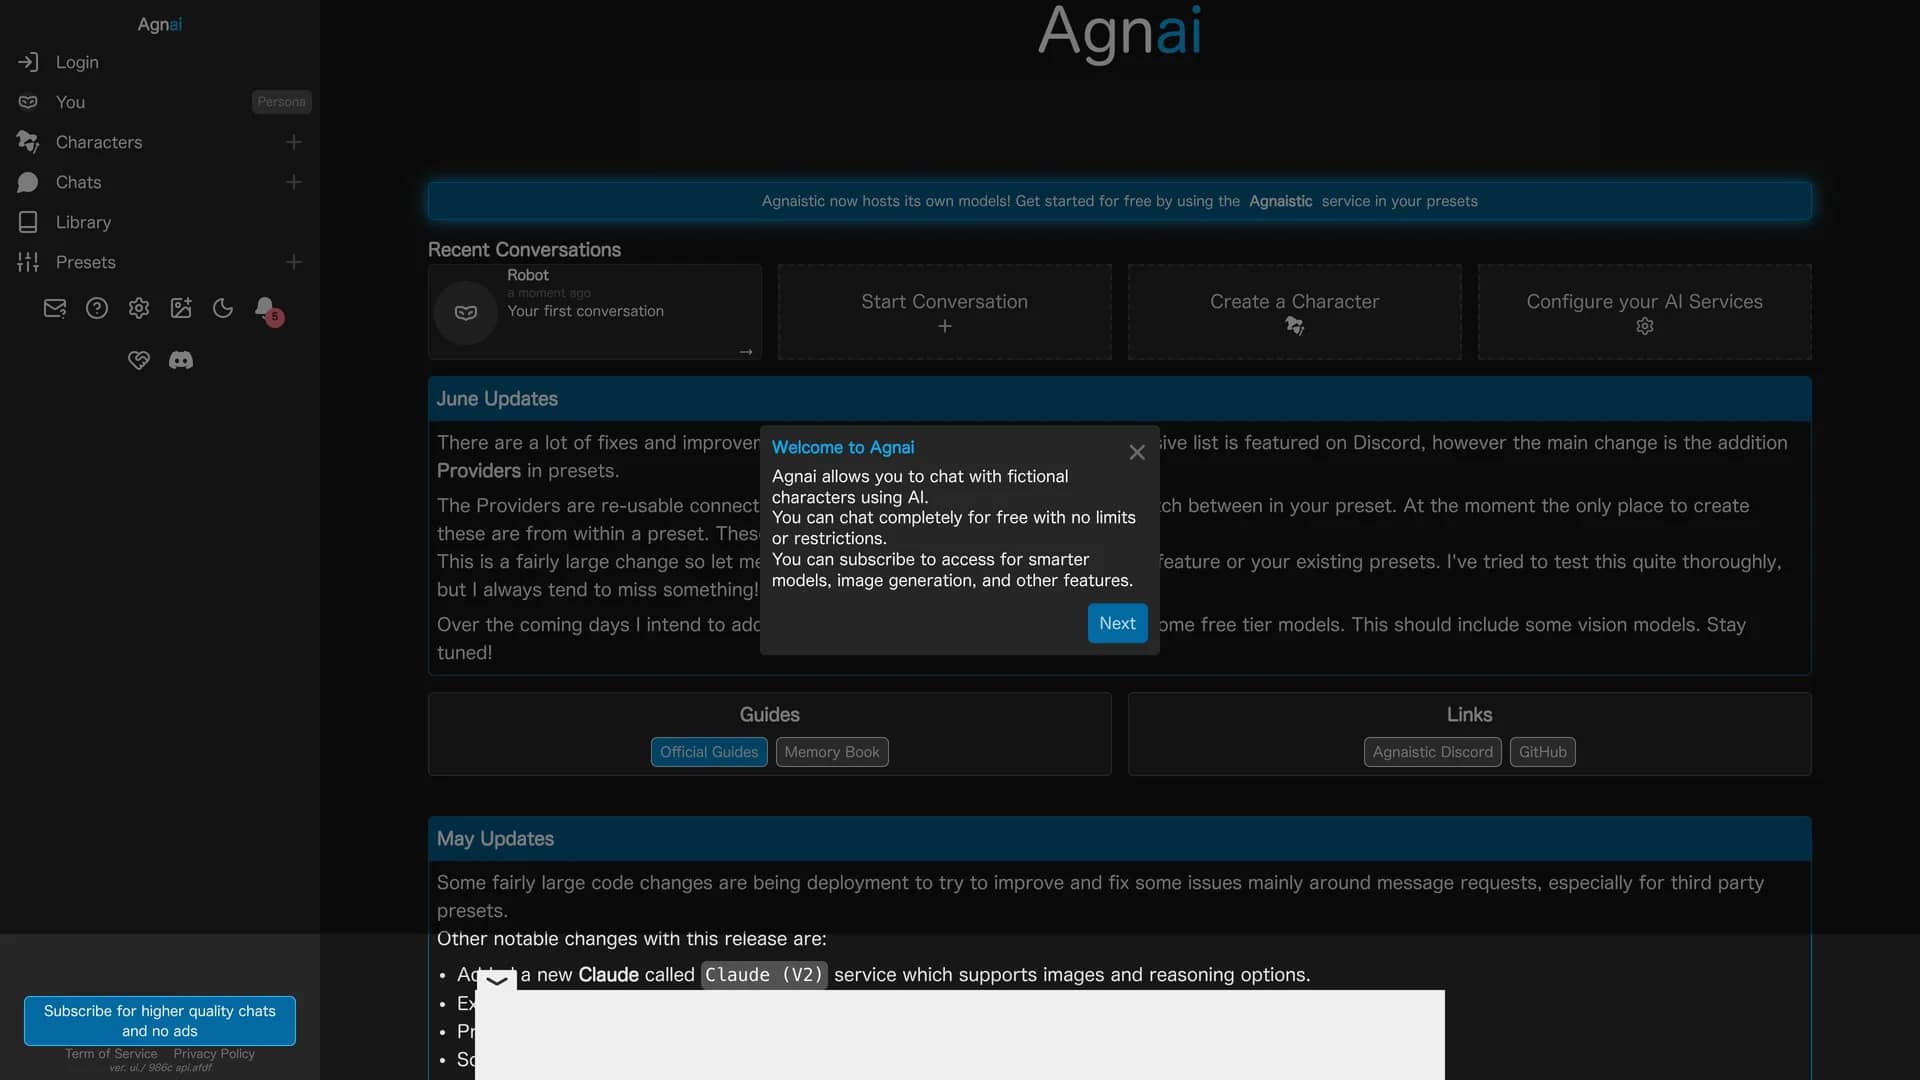1920x1080 pixels.
Task: Add a new character with the plus icon
Action: [x=293, y=142]
